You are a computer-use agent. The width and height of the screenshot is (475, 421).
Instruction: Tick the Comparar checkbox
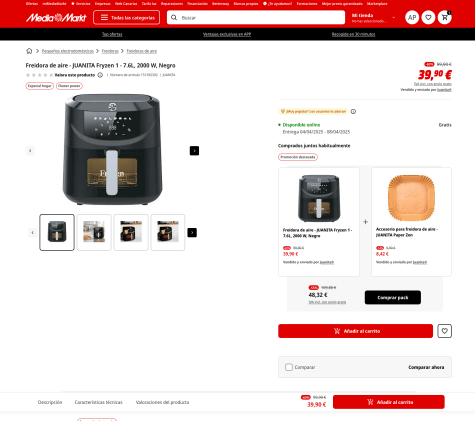tap(289, 367)
